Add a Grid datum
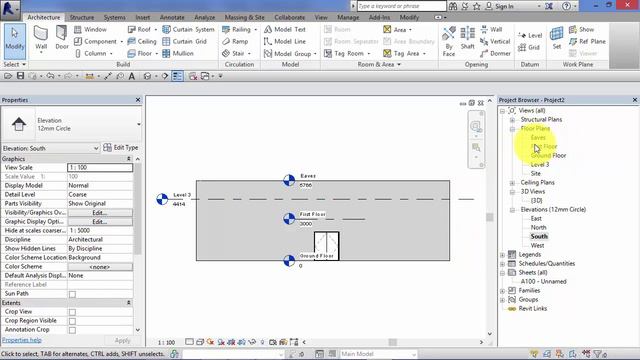 tap(529, 47)
